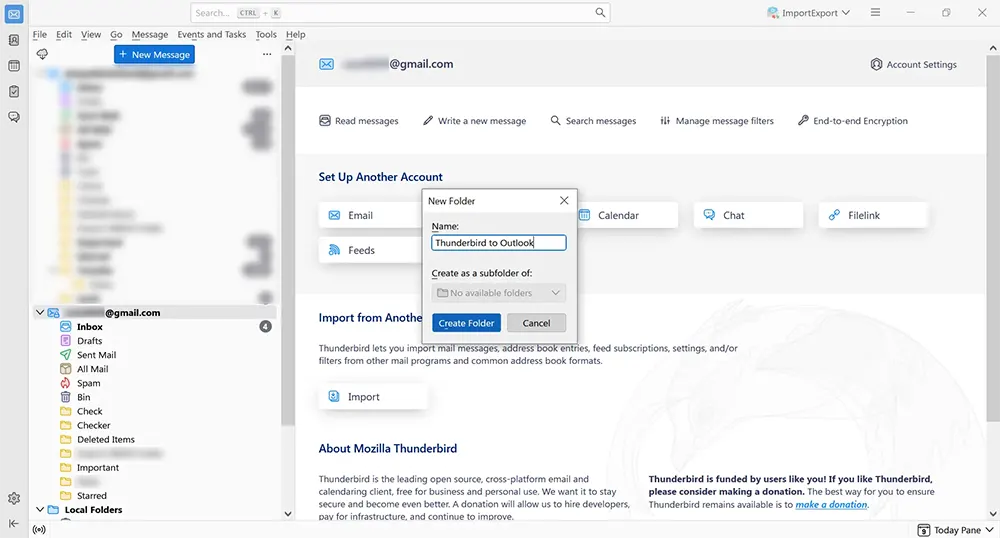The image size is (1000, 538).
Task: Open End-to-end Encryption
Action: point(852,120)
